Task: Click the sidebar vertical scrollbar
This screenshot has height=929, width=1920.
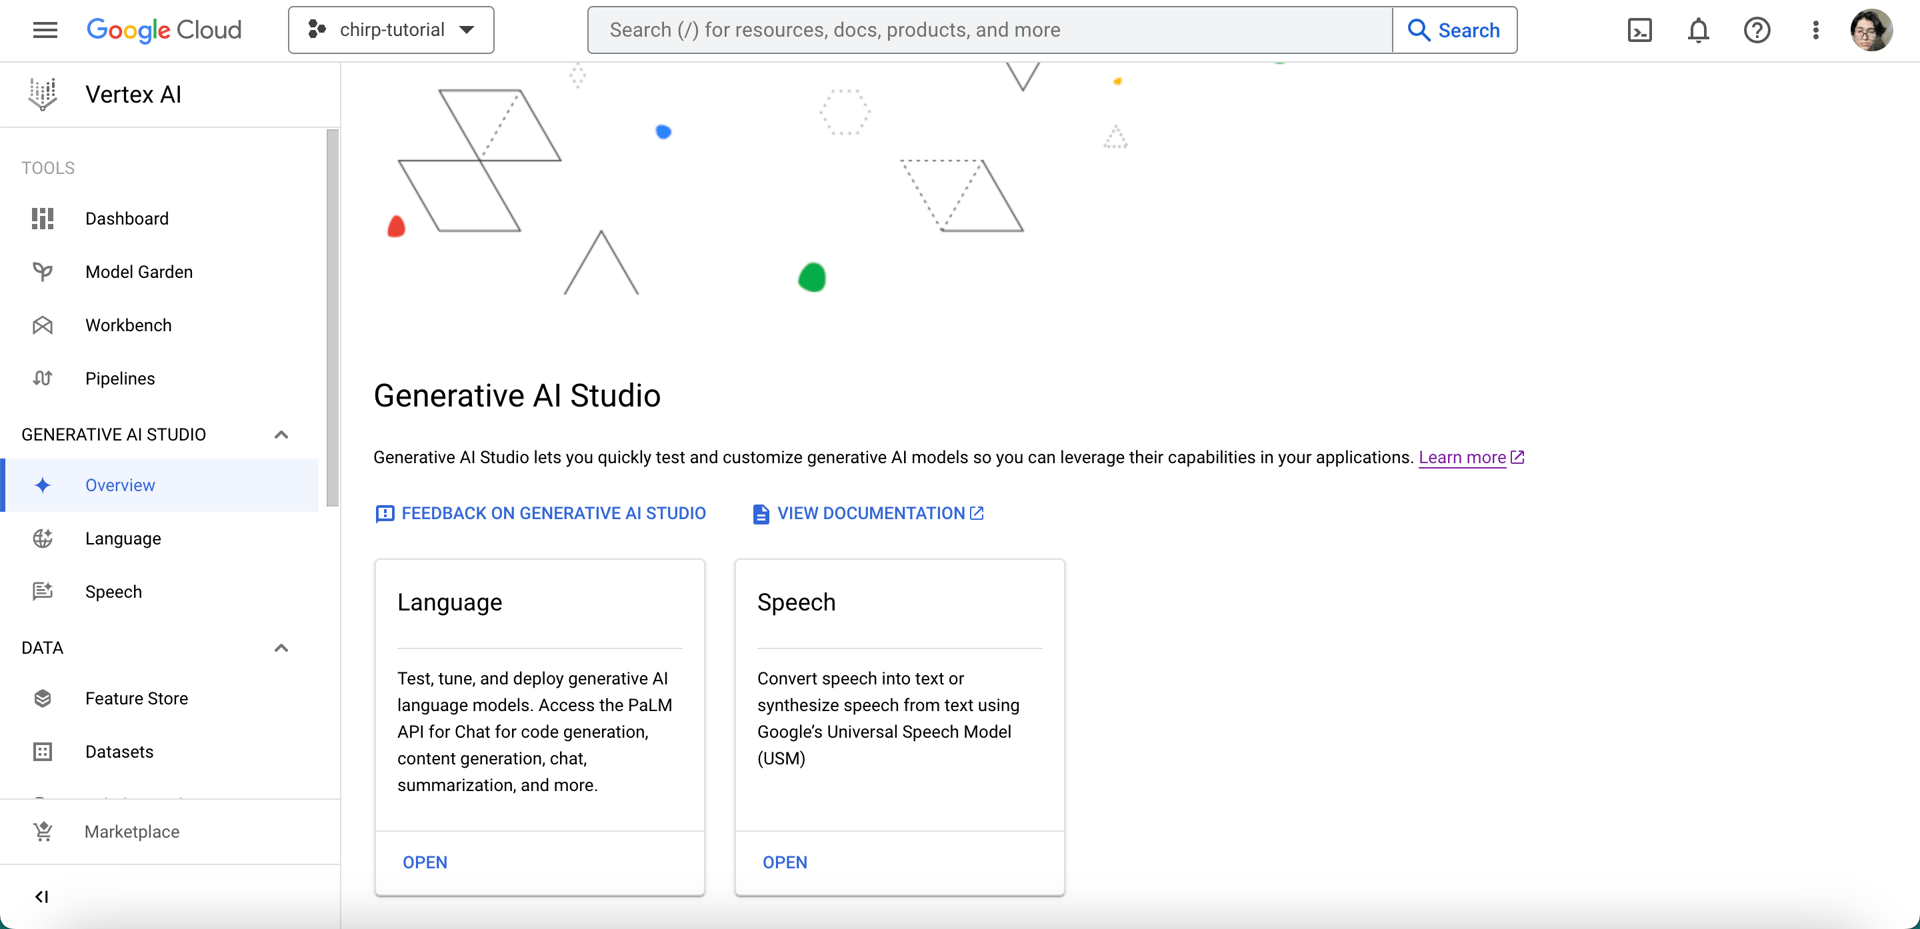Action: tap(332, 318)
